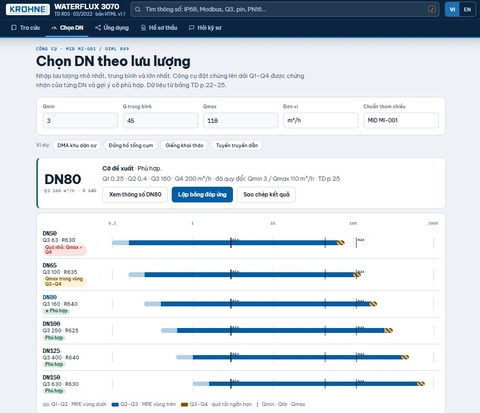The width and height of the screenshot is (480, 413).
Task: Focus the parameter search field
Action: (285, 9)
